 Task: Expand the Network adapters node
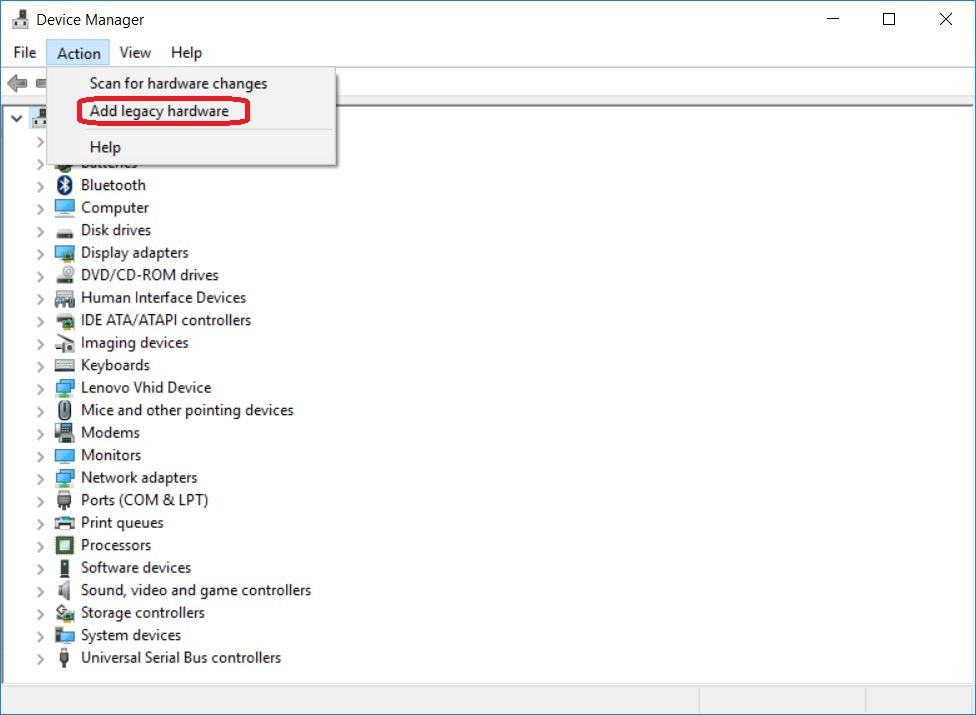(x=40, y=478)
